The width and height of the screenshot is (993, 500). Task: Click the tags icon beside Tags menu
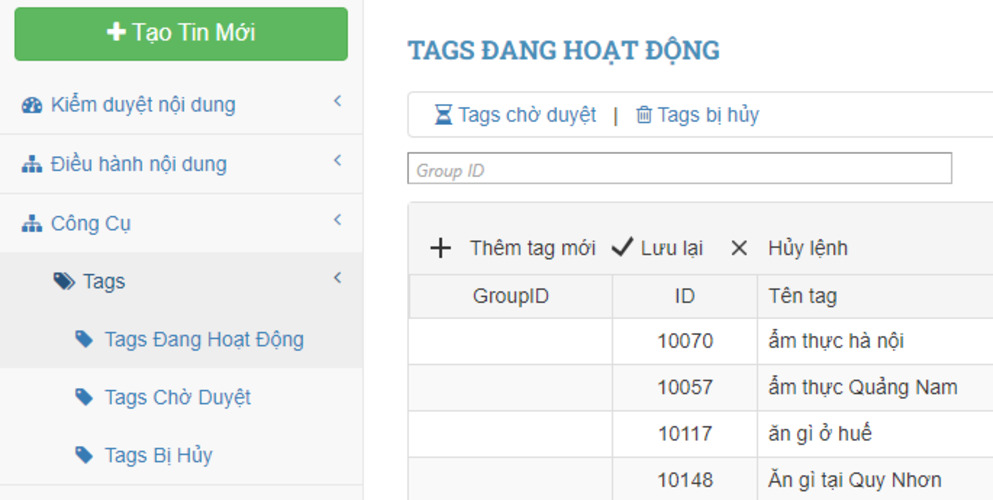64,282
